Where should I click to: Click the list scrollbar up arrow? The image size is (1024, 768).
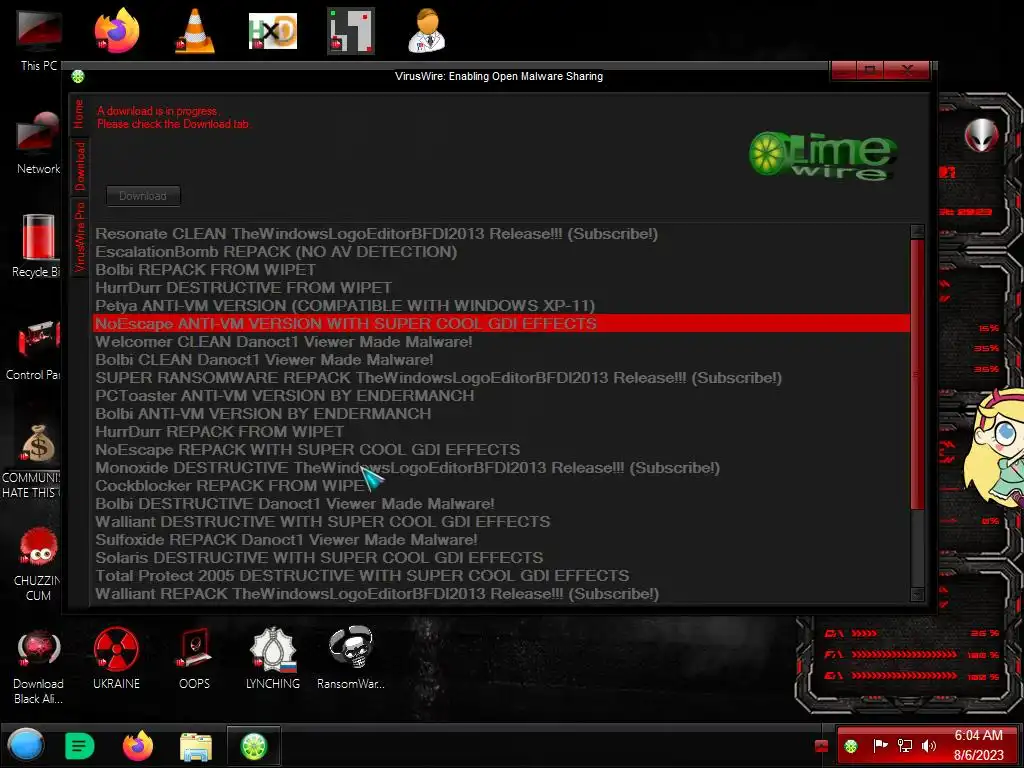click(x=918, y=231)
